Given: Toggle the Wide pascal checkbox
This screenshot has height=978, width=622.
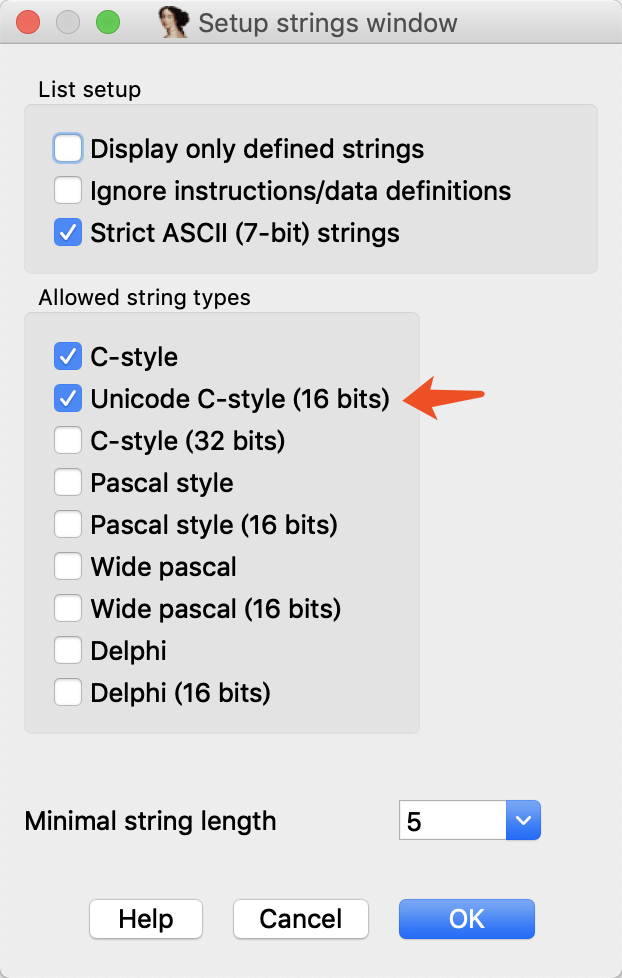Looking at the screenshot, I should pos(68,567).
